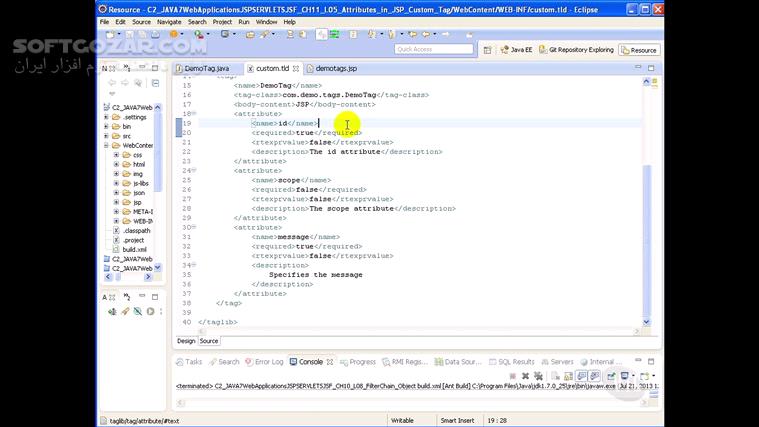
Task: Click the Pin Console icon
Action: 611,376
